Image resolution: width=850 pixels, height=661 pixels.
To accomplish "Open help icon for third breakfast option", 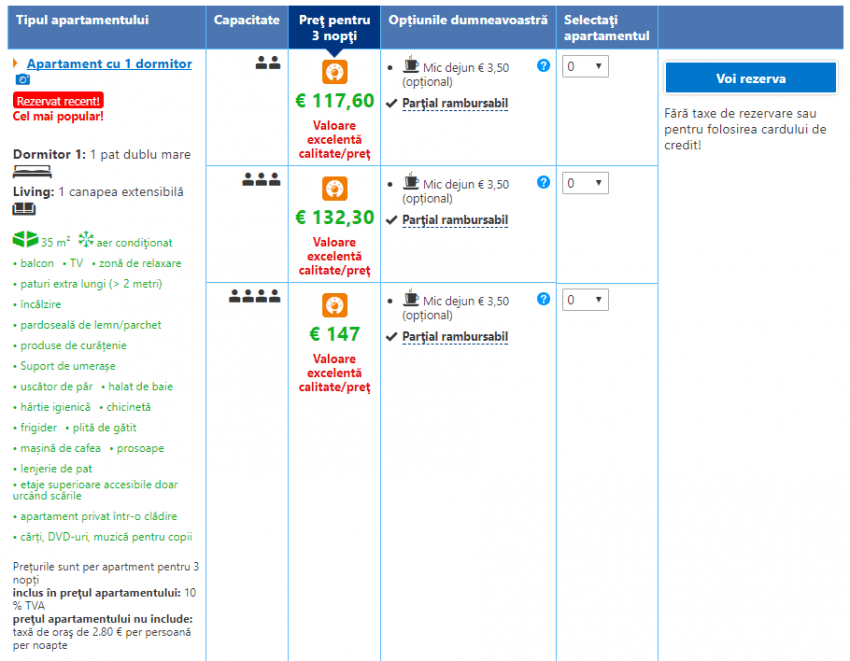I will pyautogui.click(x=543, y=299).
